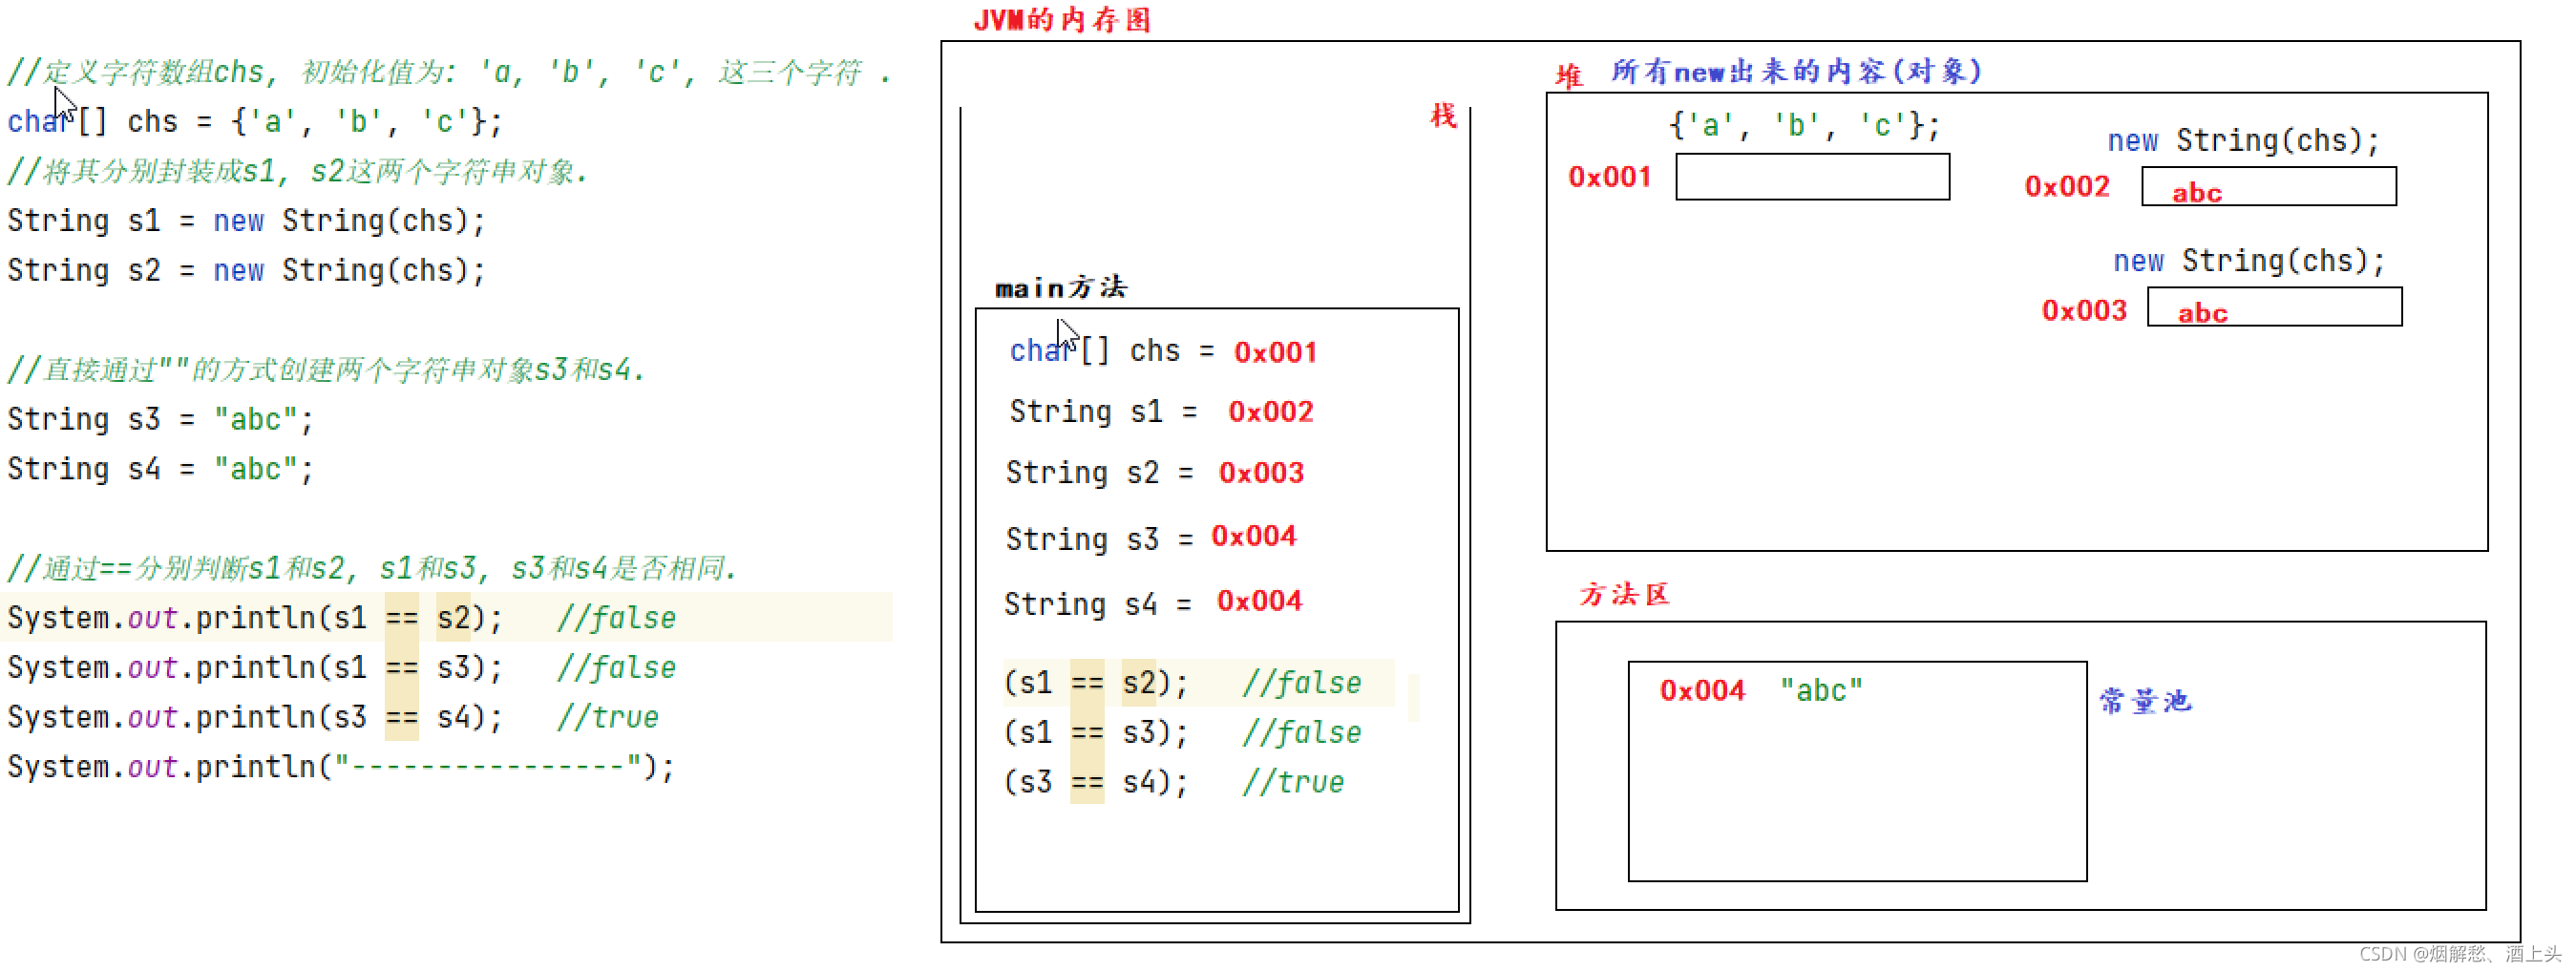The width and height of the screenshot is (2576, 972).
Task: Click the comment about == comparisons
Action: [x=372, y=569]
